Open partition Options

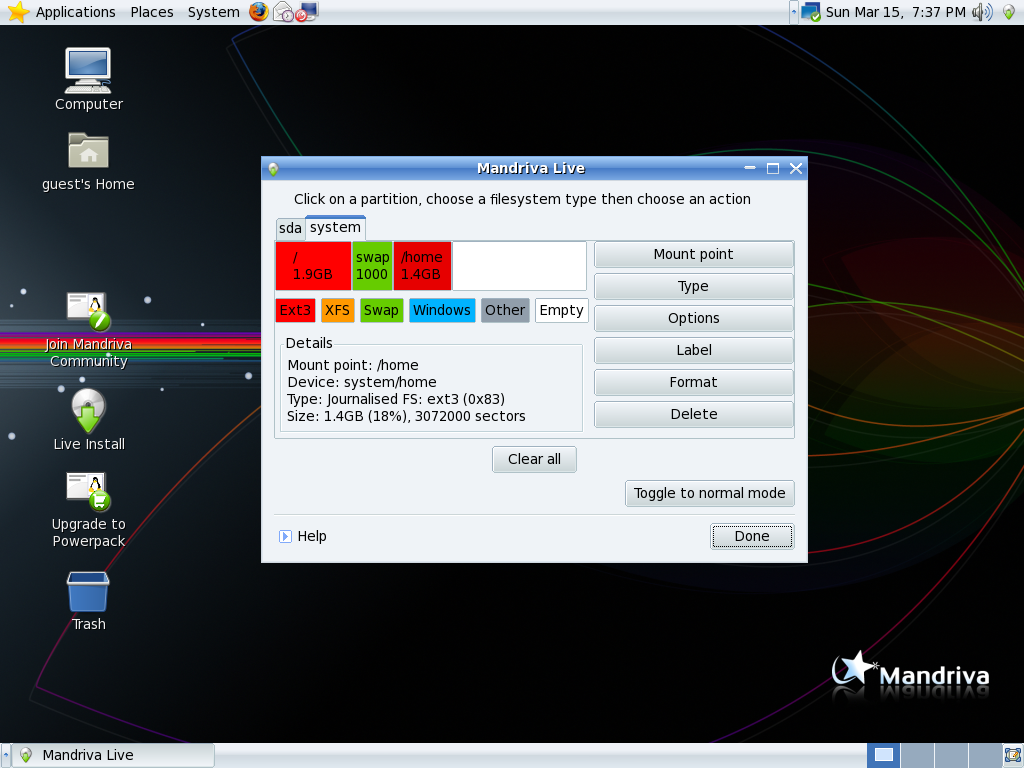click(x=694, y=318)
